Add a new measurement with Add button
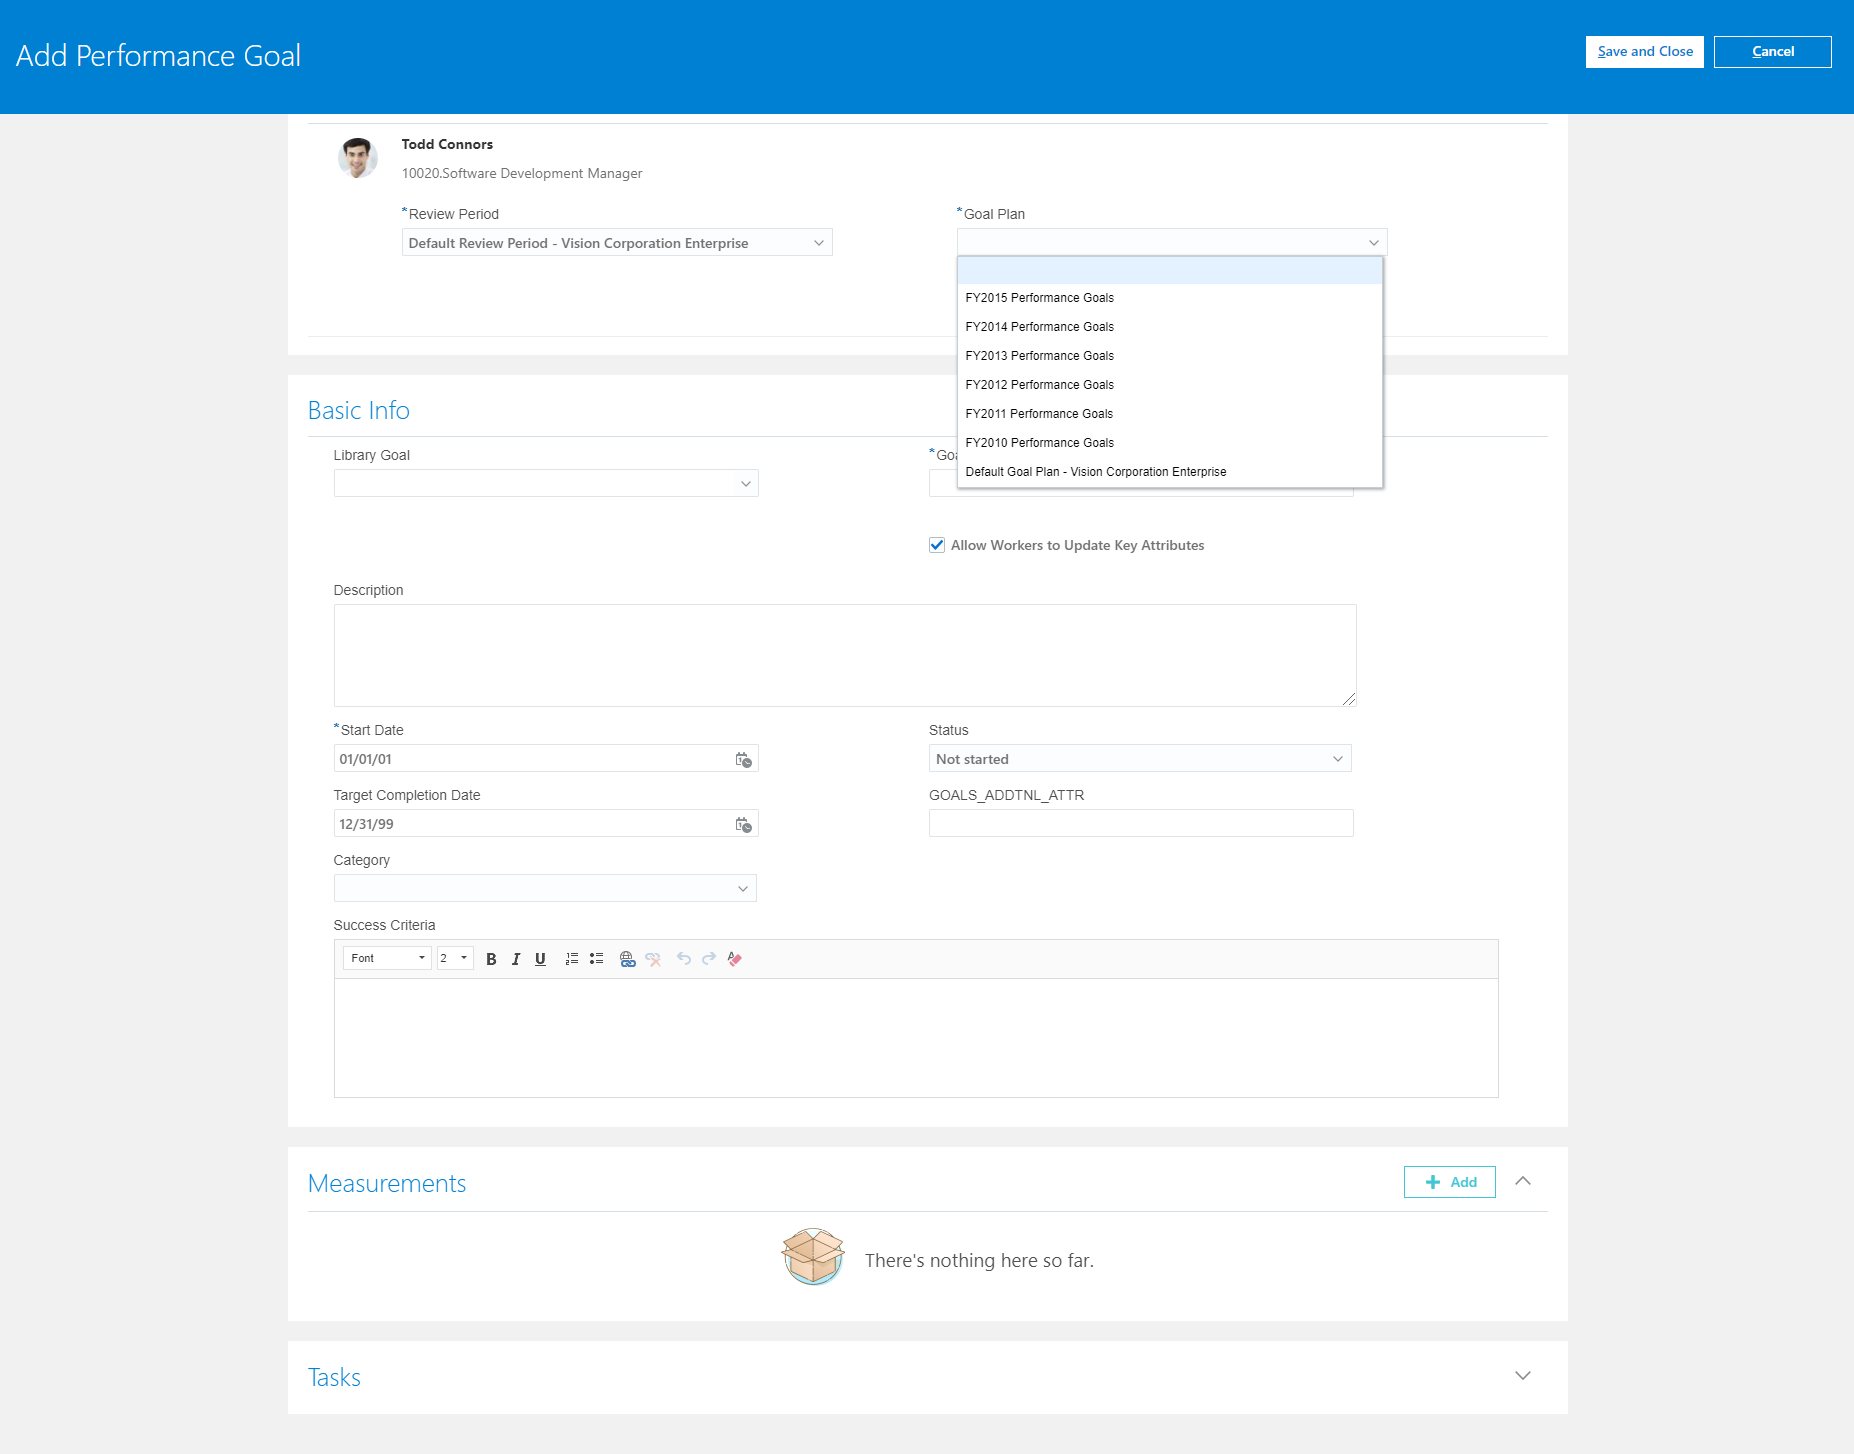Viewport: 1854px width, 1454px height. coord(1449,1181)
